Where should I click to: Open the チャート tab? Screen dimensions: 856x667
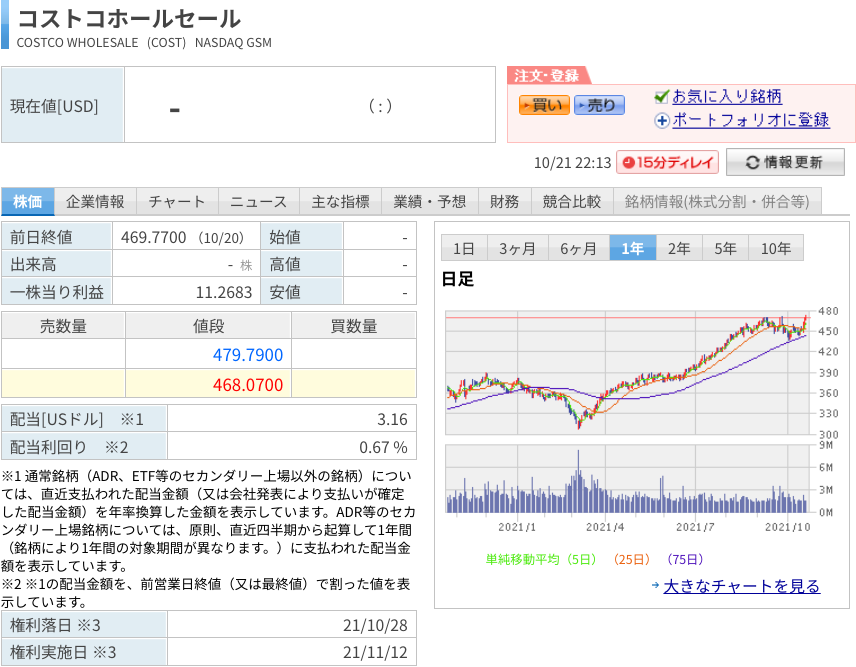[x=177, y=201]
